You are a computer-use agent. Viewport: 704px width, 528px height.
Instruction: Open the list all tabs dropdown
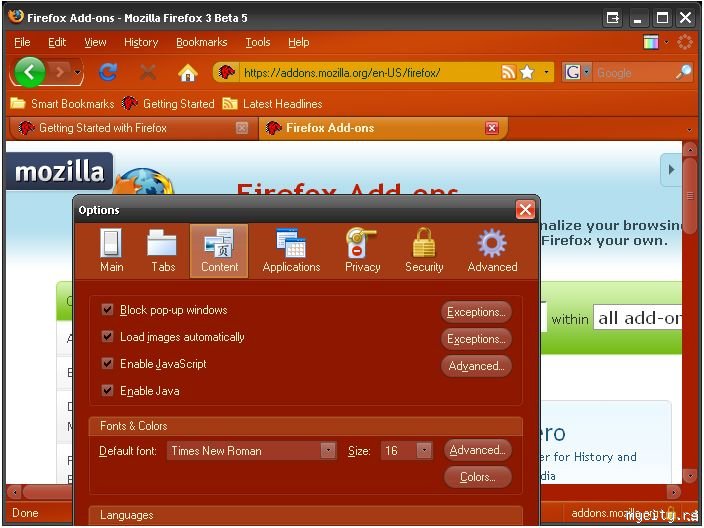(690, 130)
